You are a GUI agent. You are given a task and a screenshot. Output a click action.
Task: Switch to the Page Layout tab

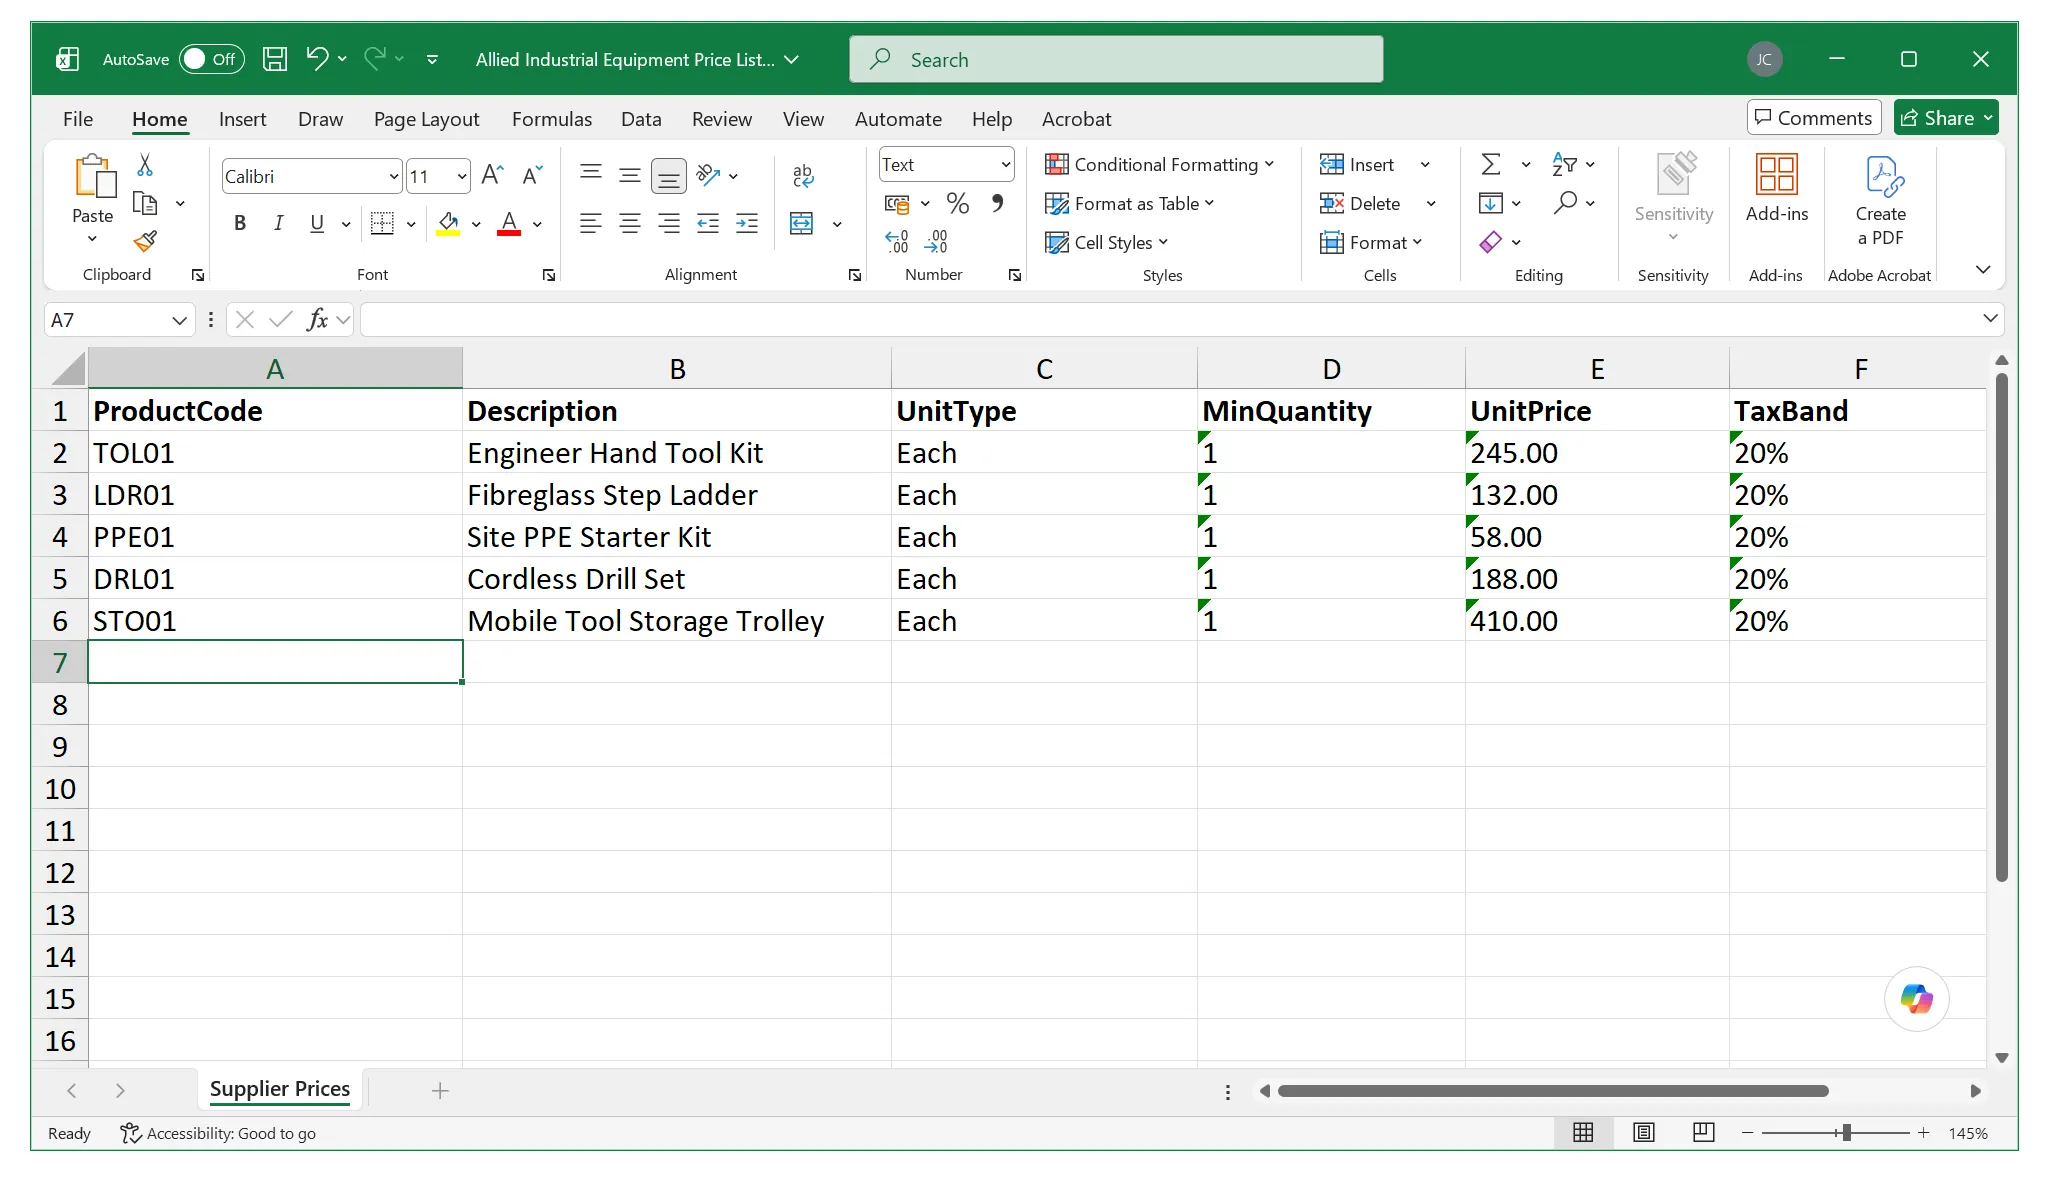427,119
